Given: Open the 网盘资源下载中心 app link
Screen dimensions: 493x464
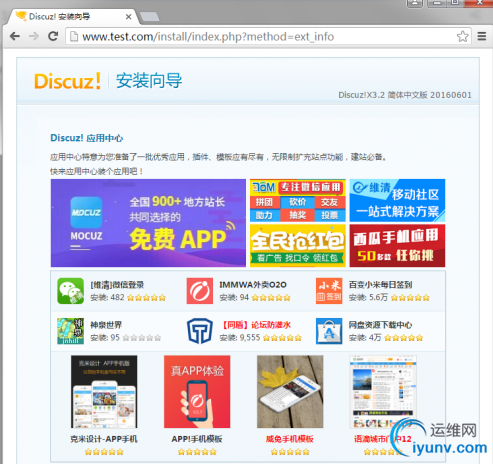Looking at the screenshot, I should click(x=380, y=325).
